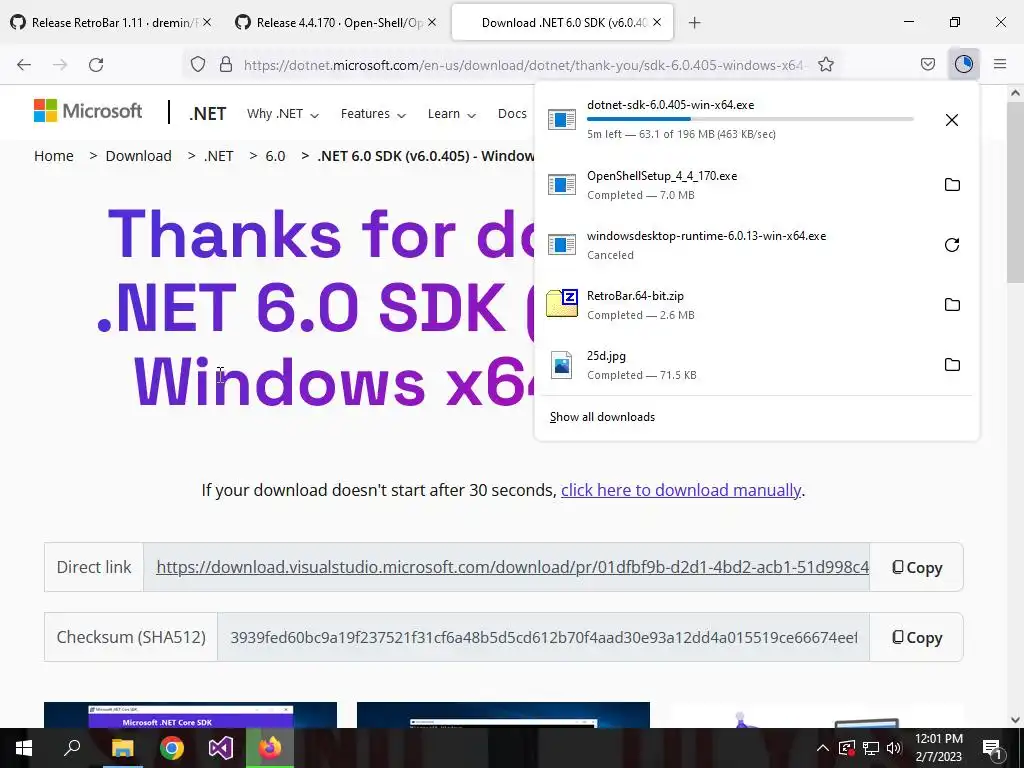This screenshot has width=1024, height=768.
Task: Show 25d.jpg in its folder
Action: pos(952,365)
